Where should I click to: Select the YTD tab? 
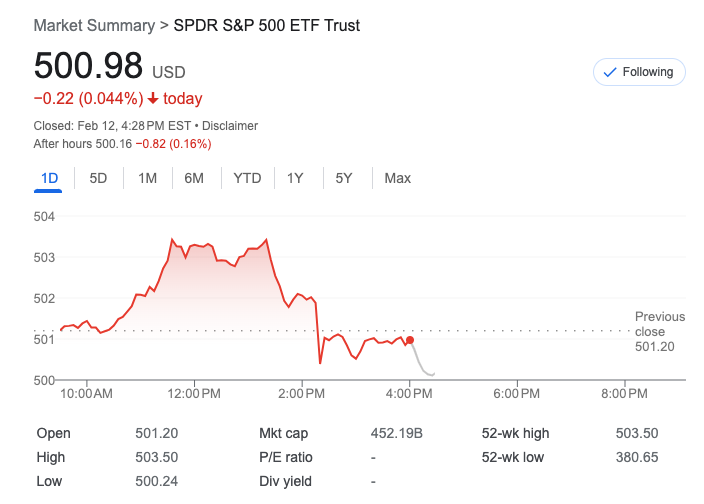tap(247, 178)
